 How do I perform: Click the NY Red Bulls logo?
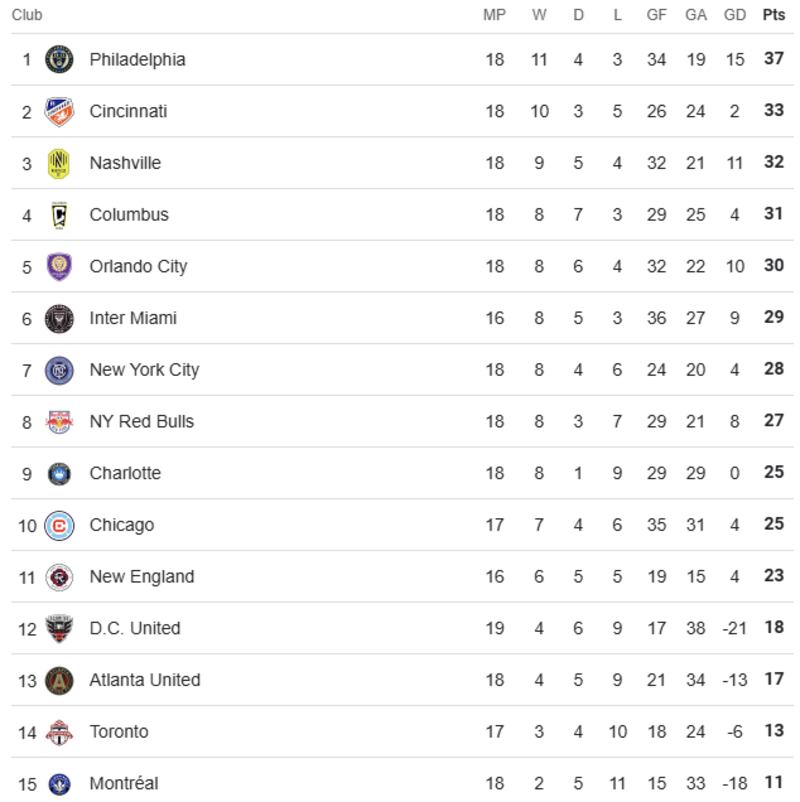(x=59, y=422)
